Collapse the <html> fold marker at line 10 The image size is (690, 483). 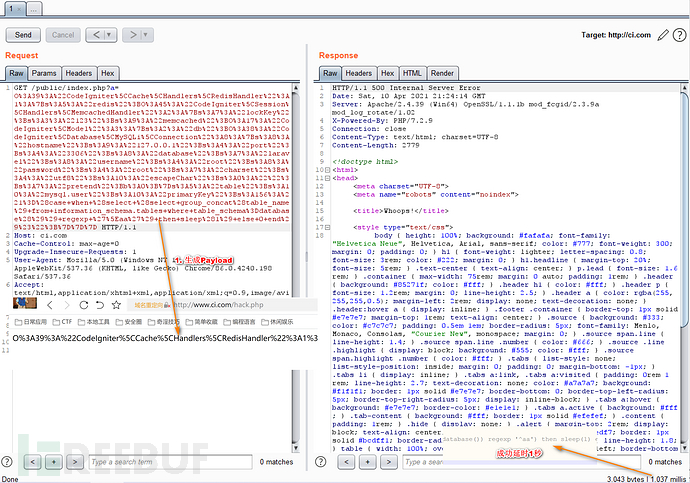327,170
